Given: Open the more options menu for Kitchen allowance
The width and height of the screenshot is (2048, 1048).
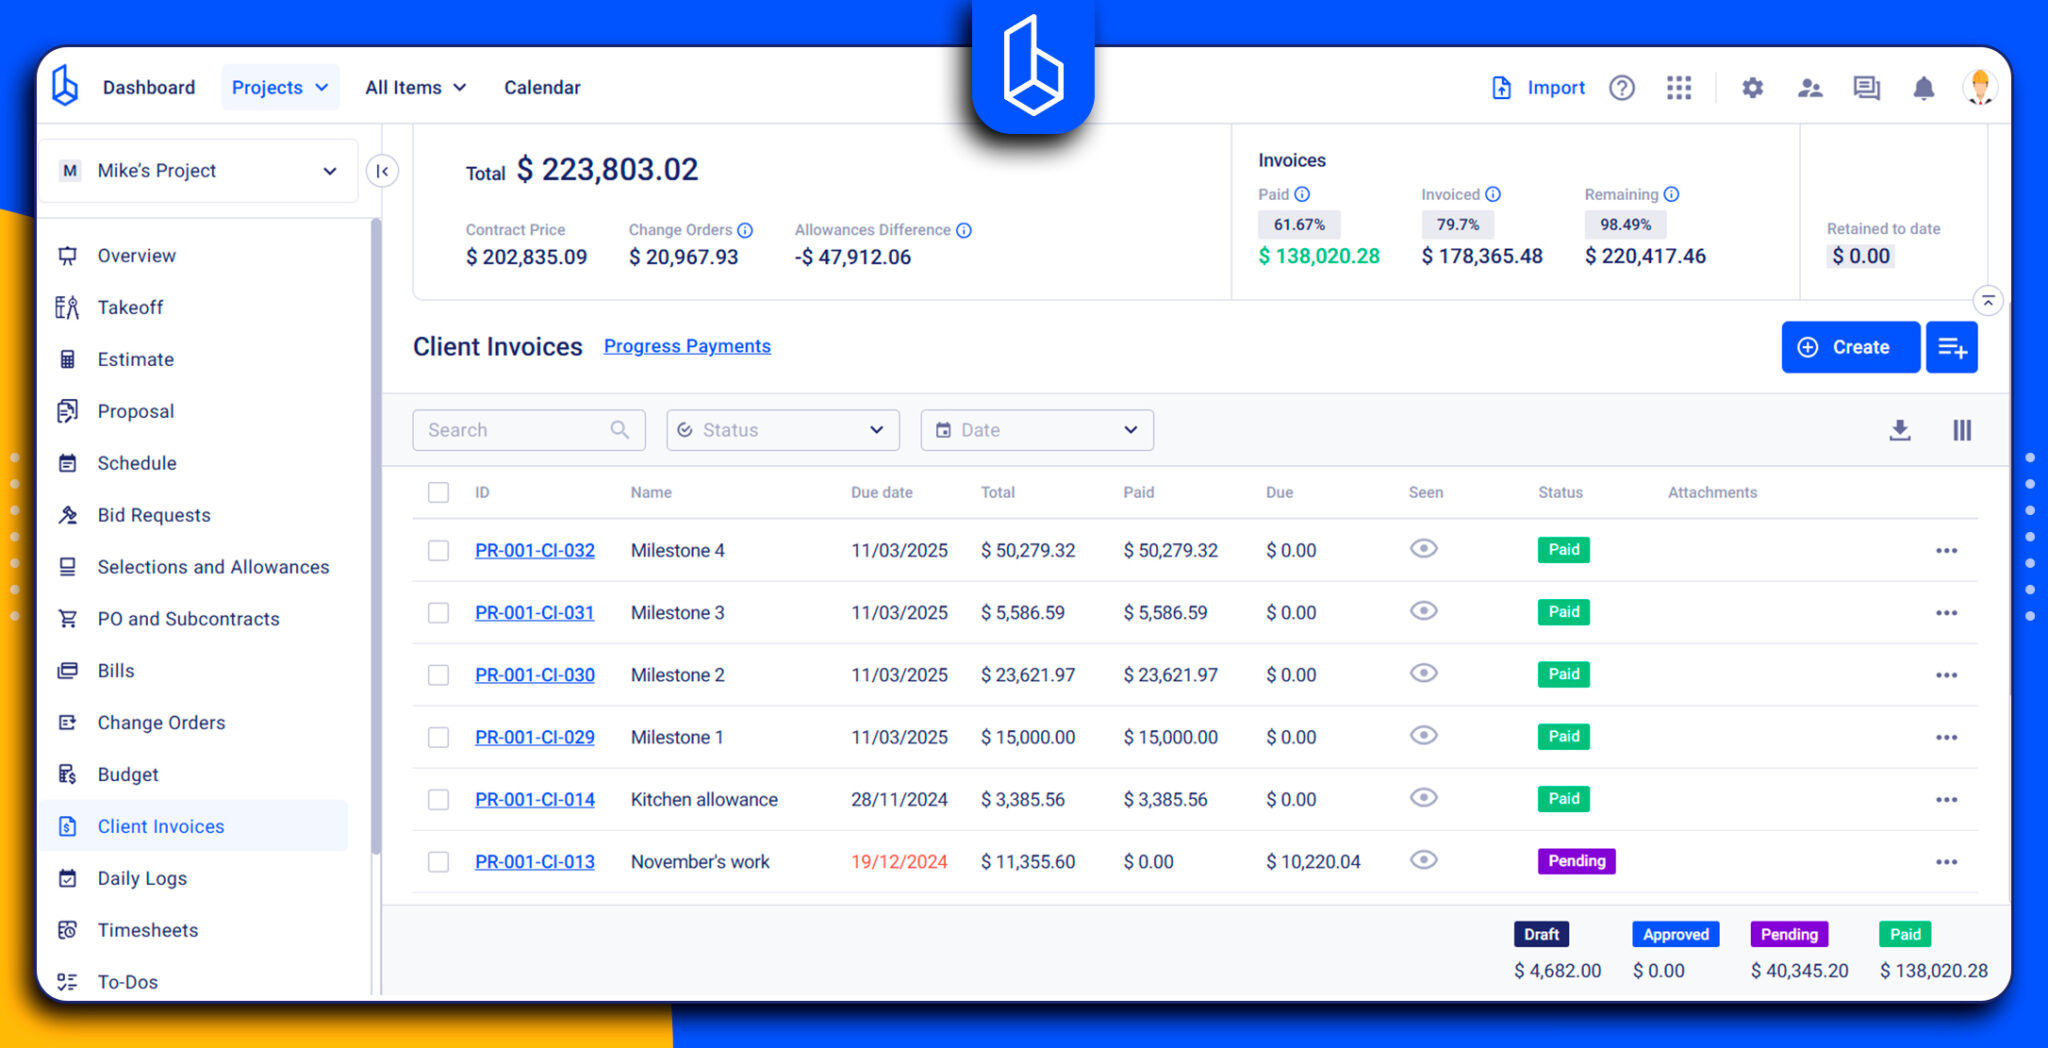Looking at the screenshot, I should pos(1946,800).
